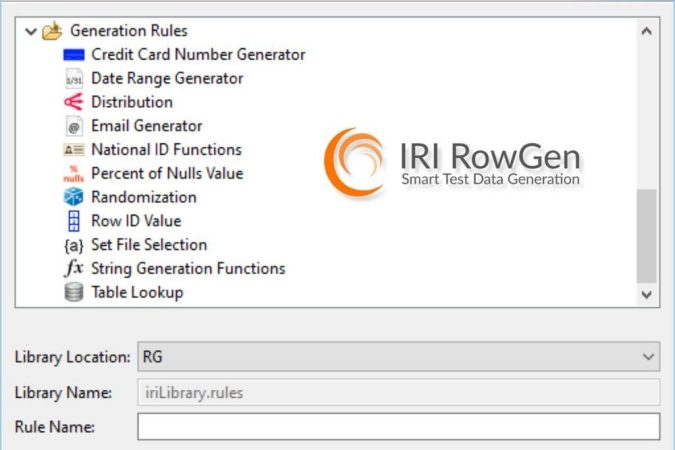Image resolution: width=675 pixels, height=450 pixels.
Task: Select the Row ID Value icon
Action: click(x=74, y=221)
